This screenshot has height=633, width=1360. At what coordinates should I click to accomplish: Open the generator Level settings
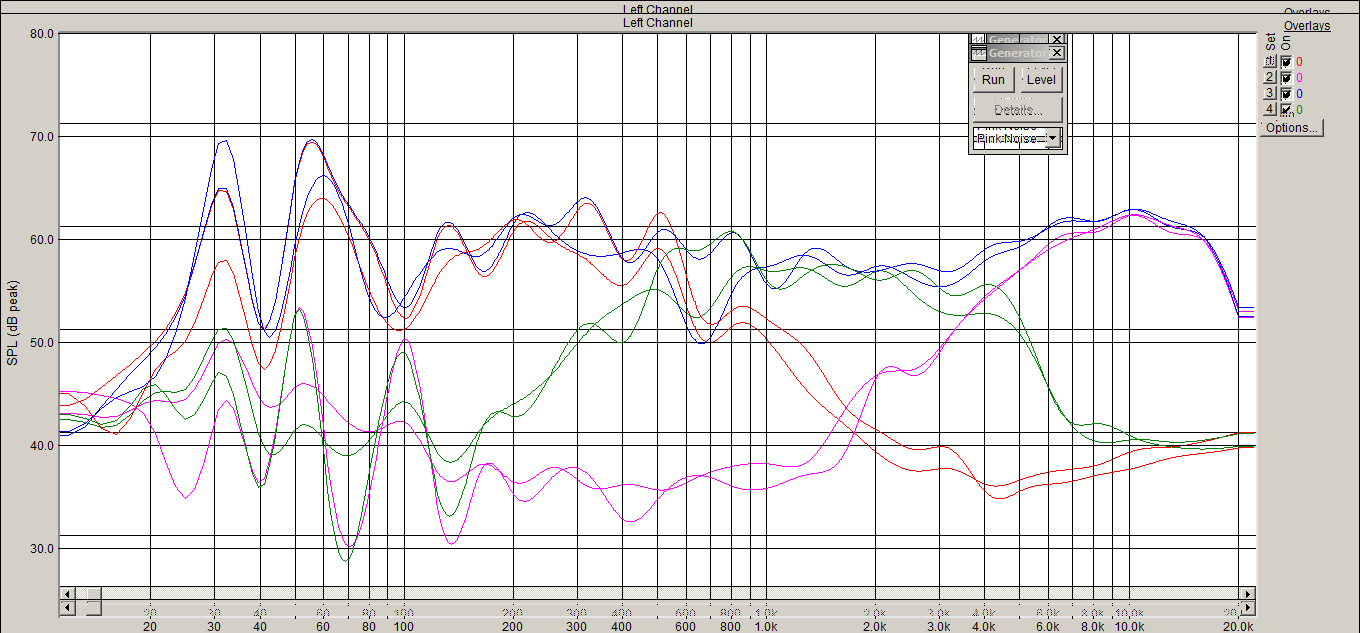[x=1041, y=80]
